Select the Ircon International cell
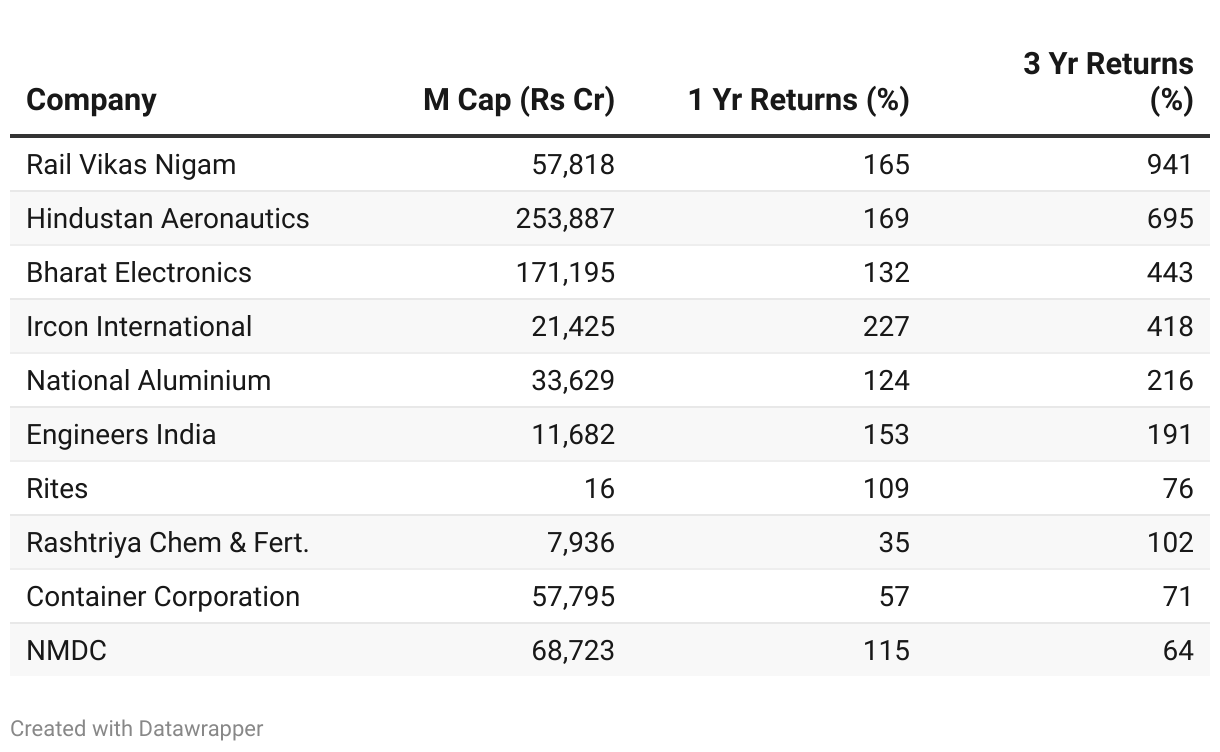1220x752 pixels. [139, 326]
